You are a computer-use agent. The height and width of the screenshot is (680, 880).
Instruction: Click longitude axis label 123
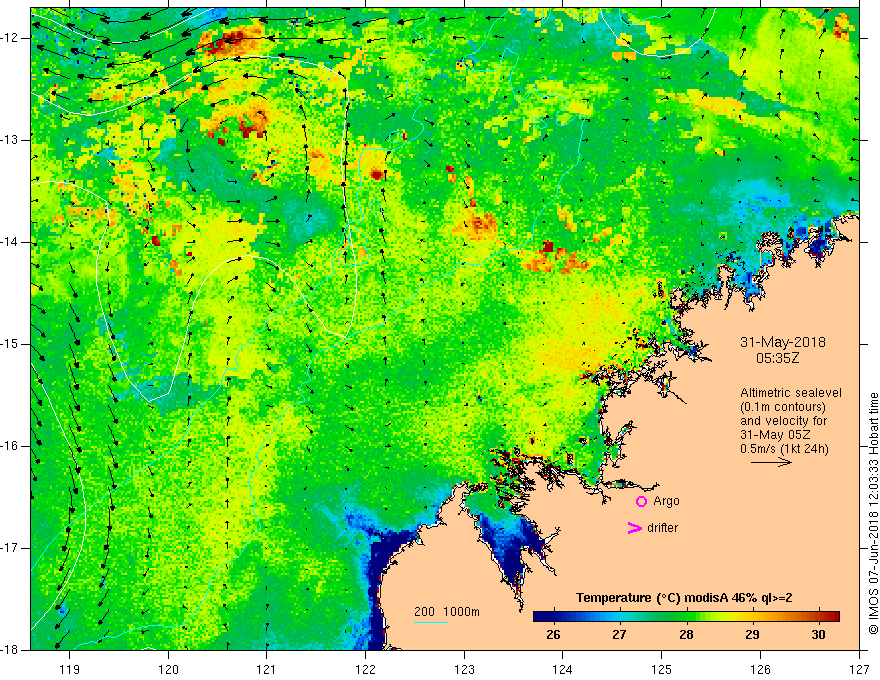(464, 669)
